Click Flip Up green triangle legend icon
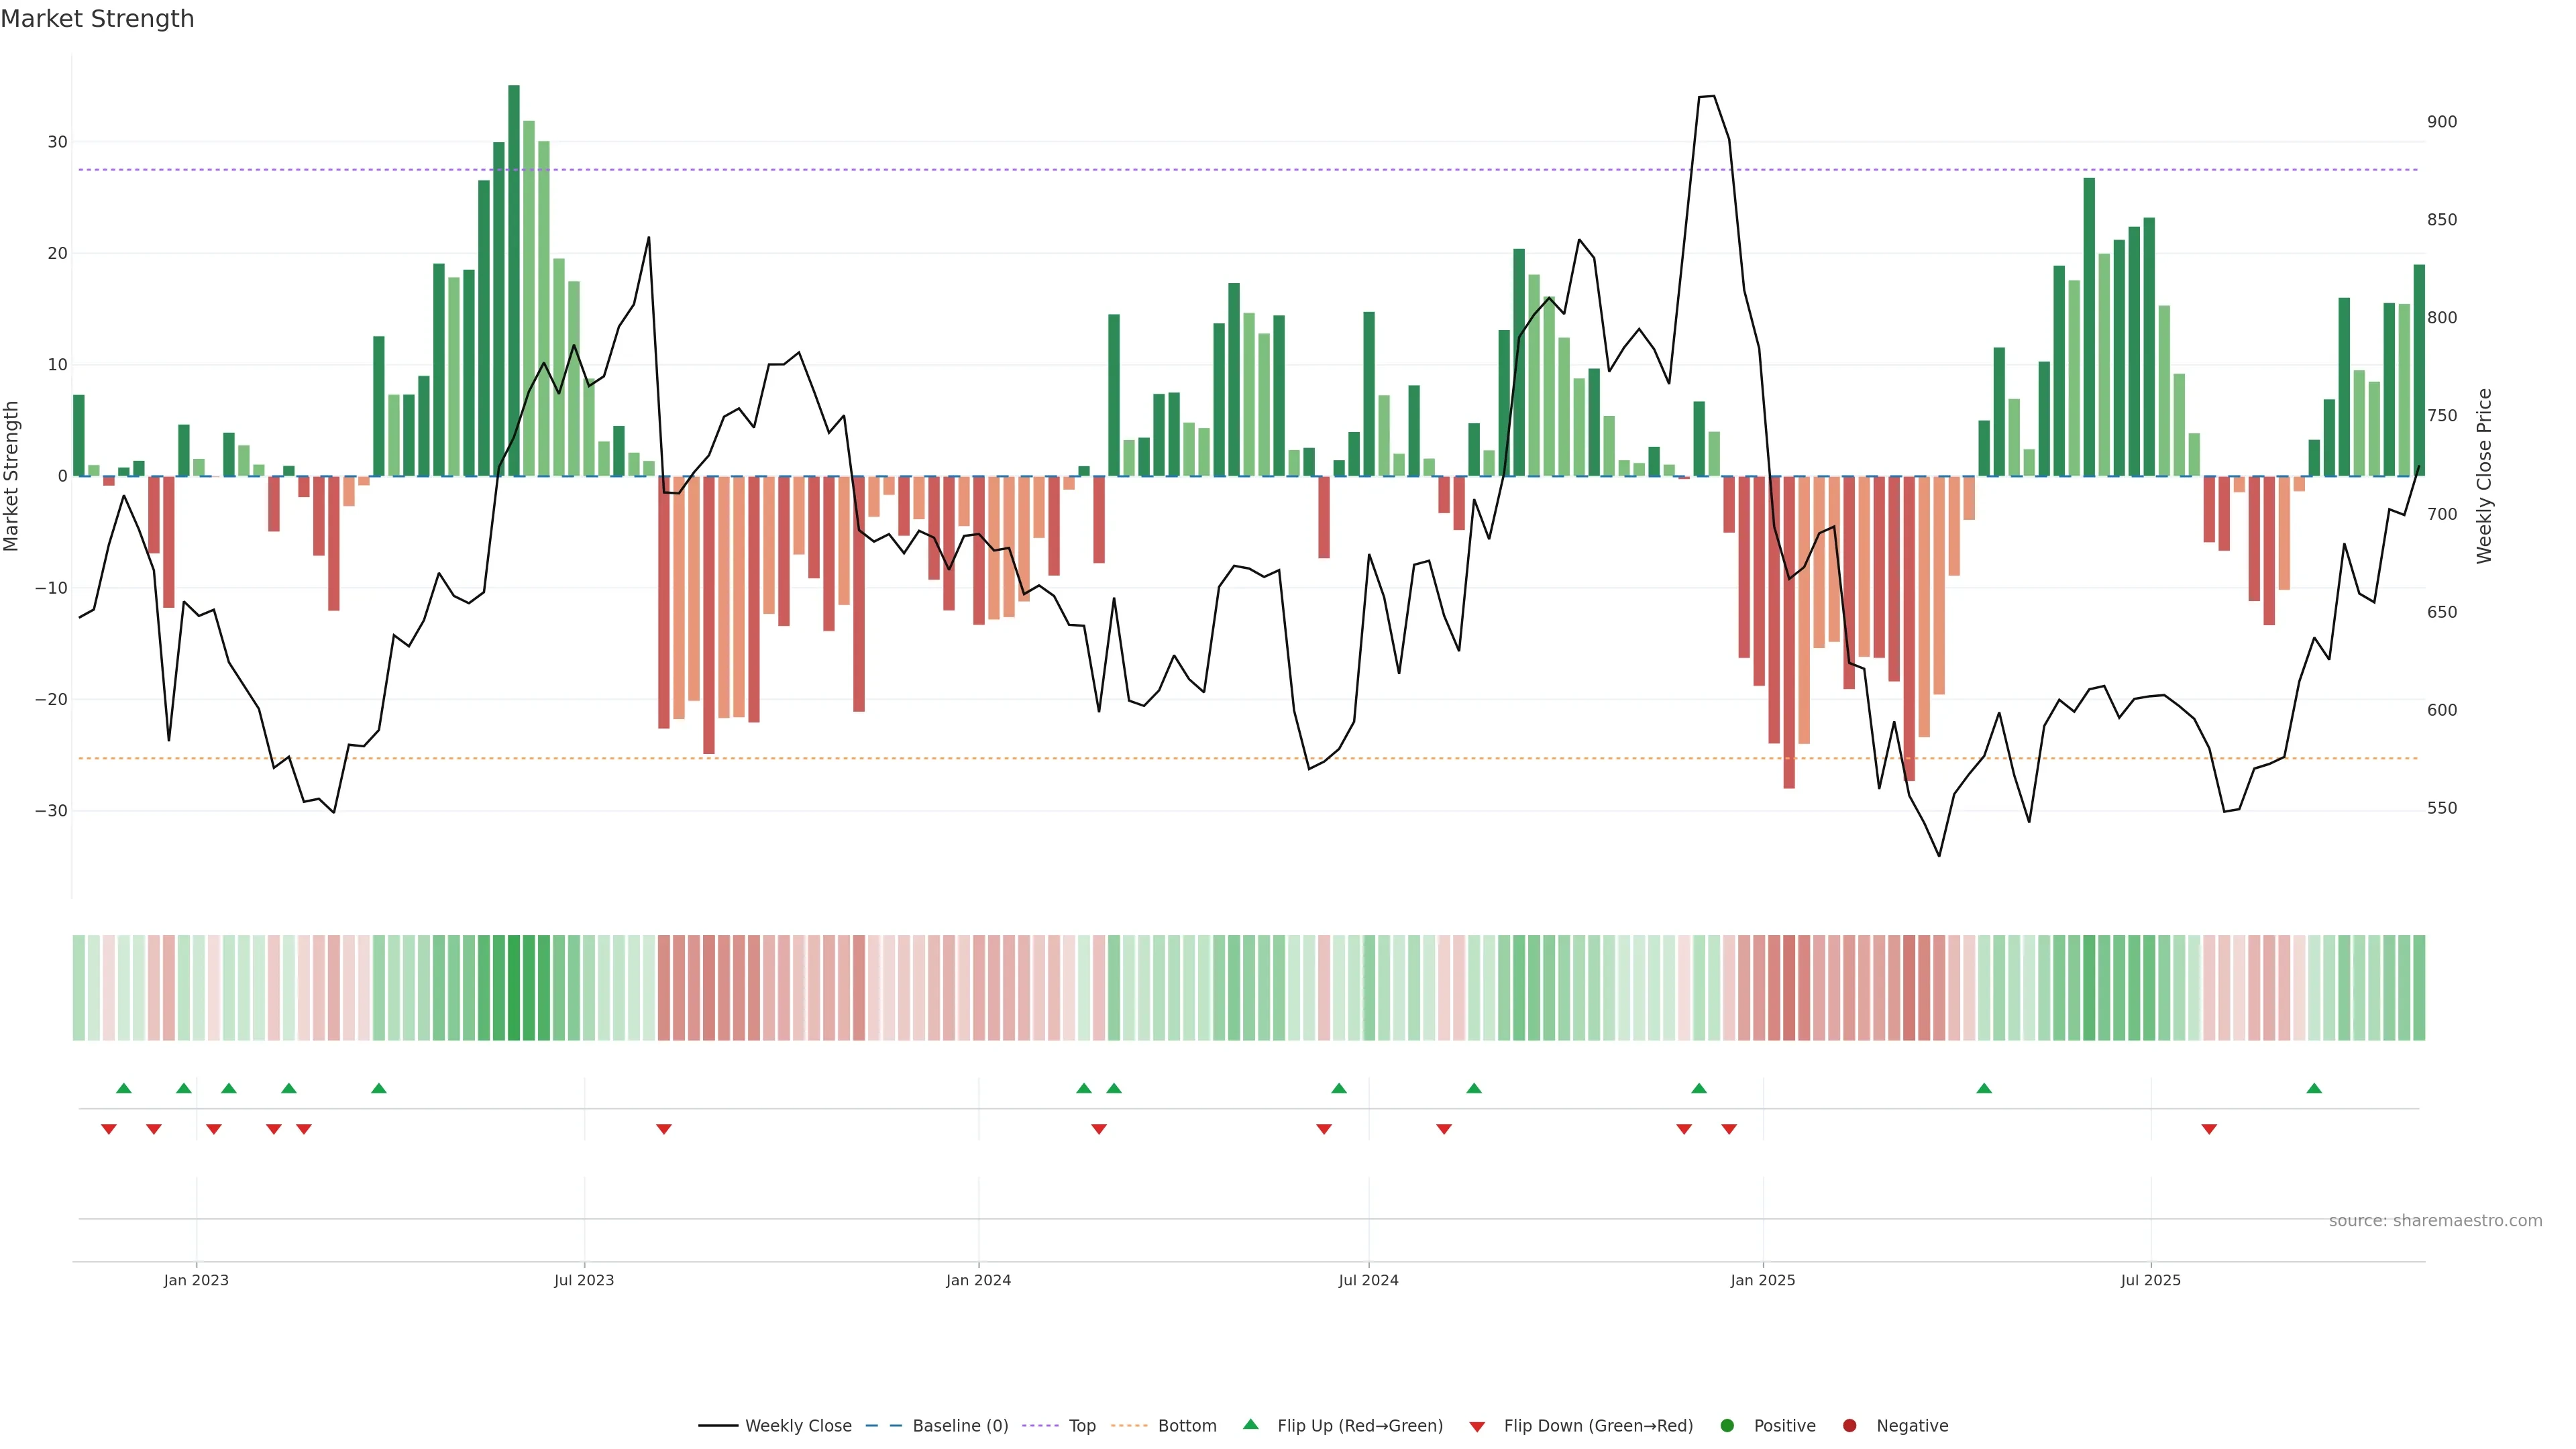This screenshot has width=2576, height=1449. pyautogui.click(x=1250, y=1424)
